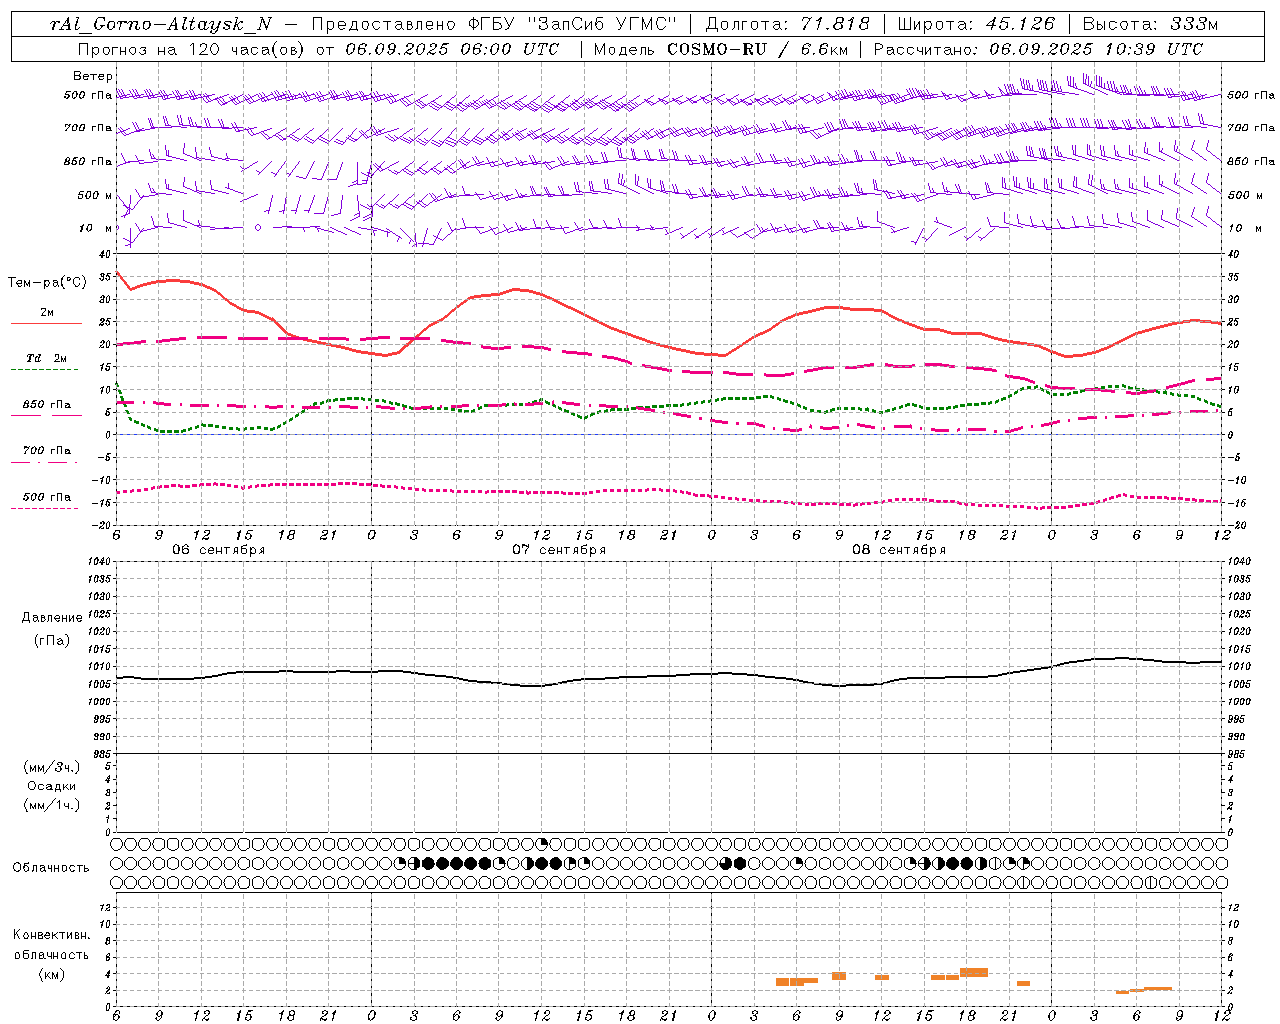
Task: Click "700 гПа" in the temperature legend
Action: 47,450
